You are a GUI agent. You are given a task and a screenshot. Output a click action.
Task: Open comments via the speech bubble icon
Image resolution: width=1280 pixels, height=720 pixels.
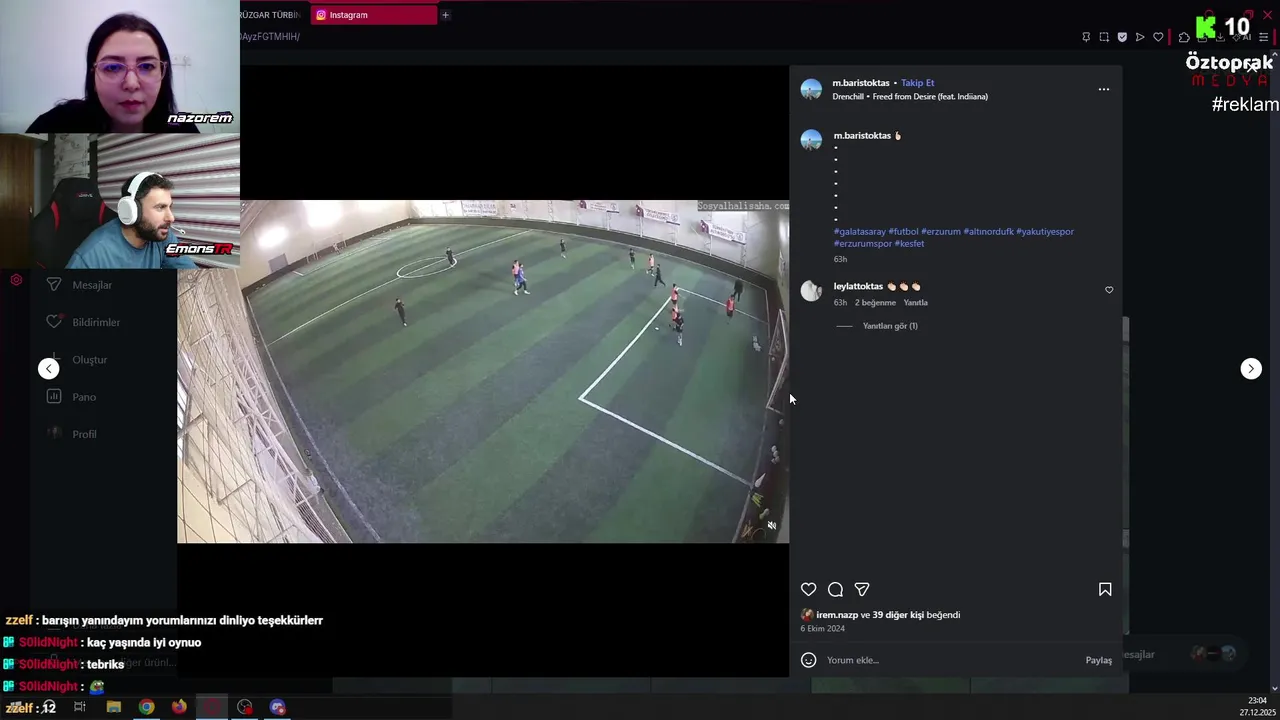pyautogui.click(x=835, y=590)
